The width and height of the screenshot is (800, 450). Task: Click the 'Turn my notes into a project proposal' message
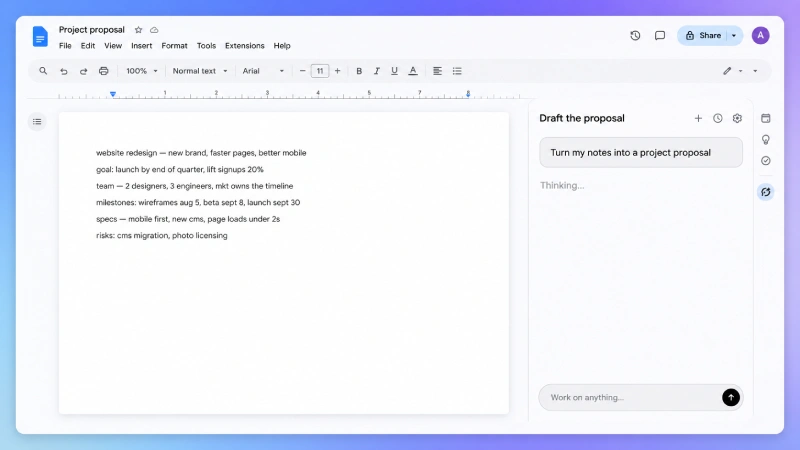click(x=641, y=153)
